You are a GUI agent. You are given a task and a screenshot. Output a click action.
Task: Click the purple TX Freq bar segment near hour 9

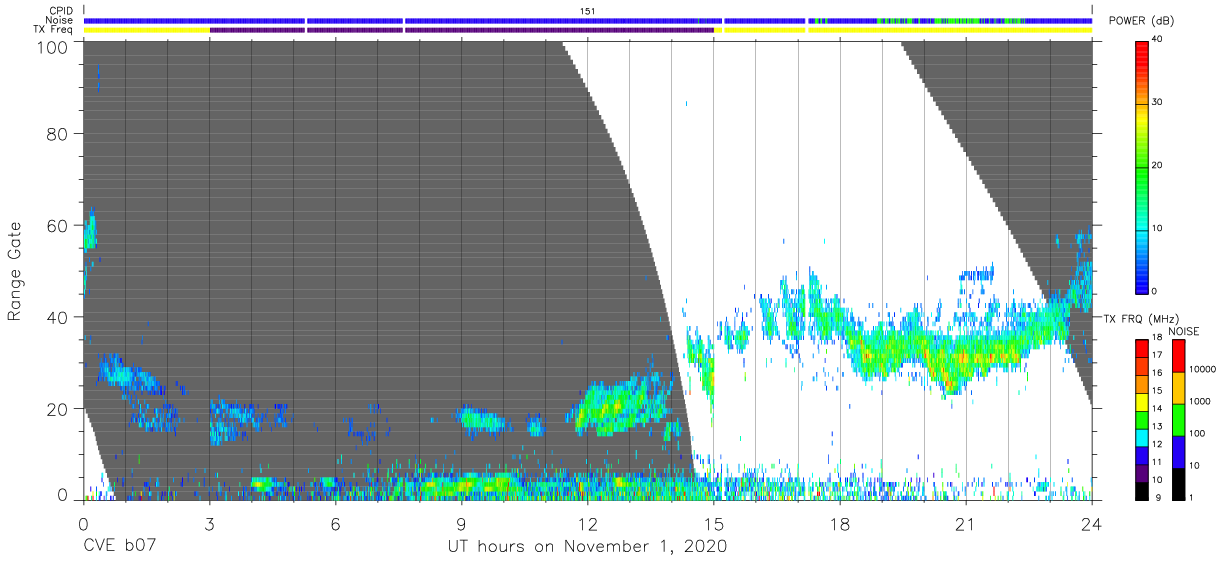[x=560, y=30]
